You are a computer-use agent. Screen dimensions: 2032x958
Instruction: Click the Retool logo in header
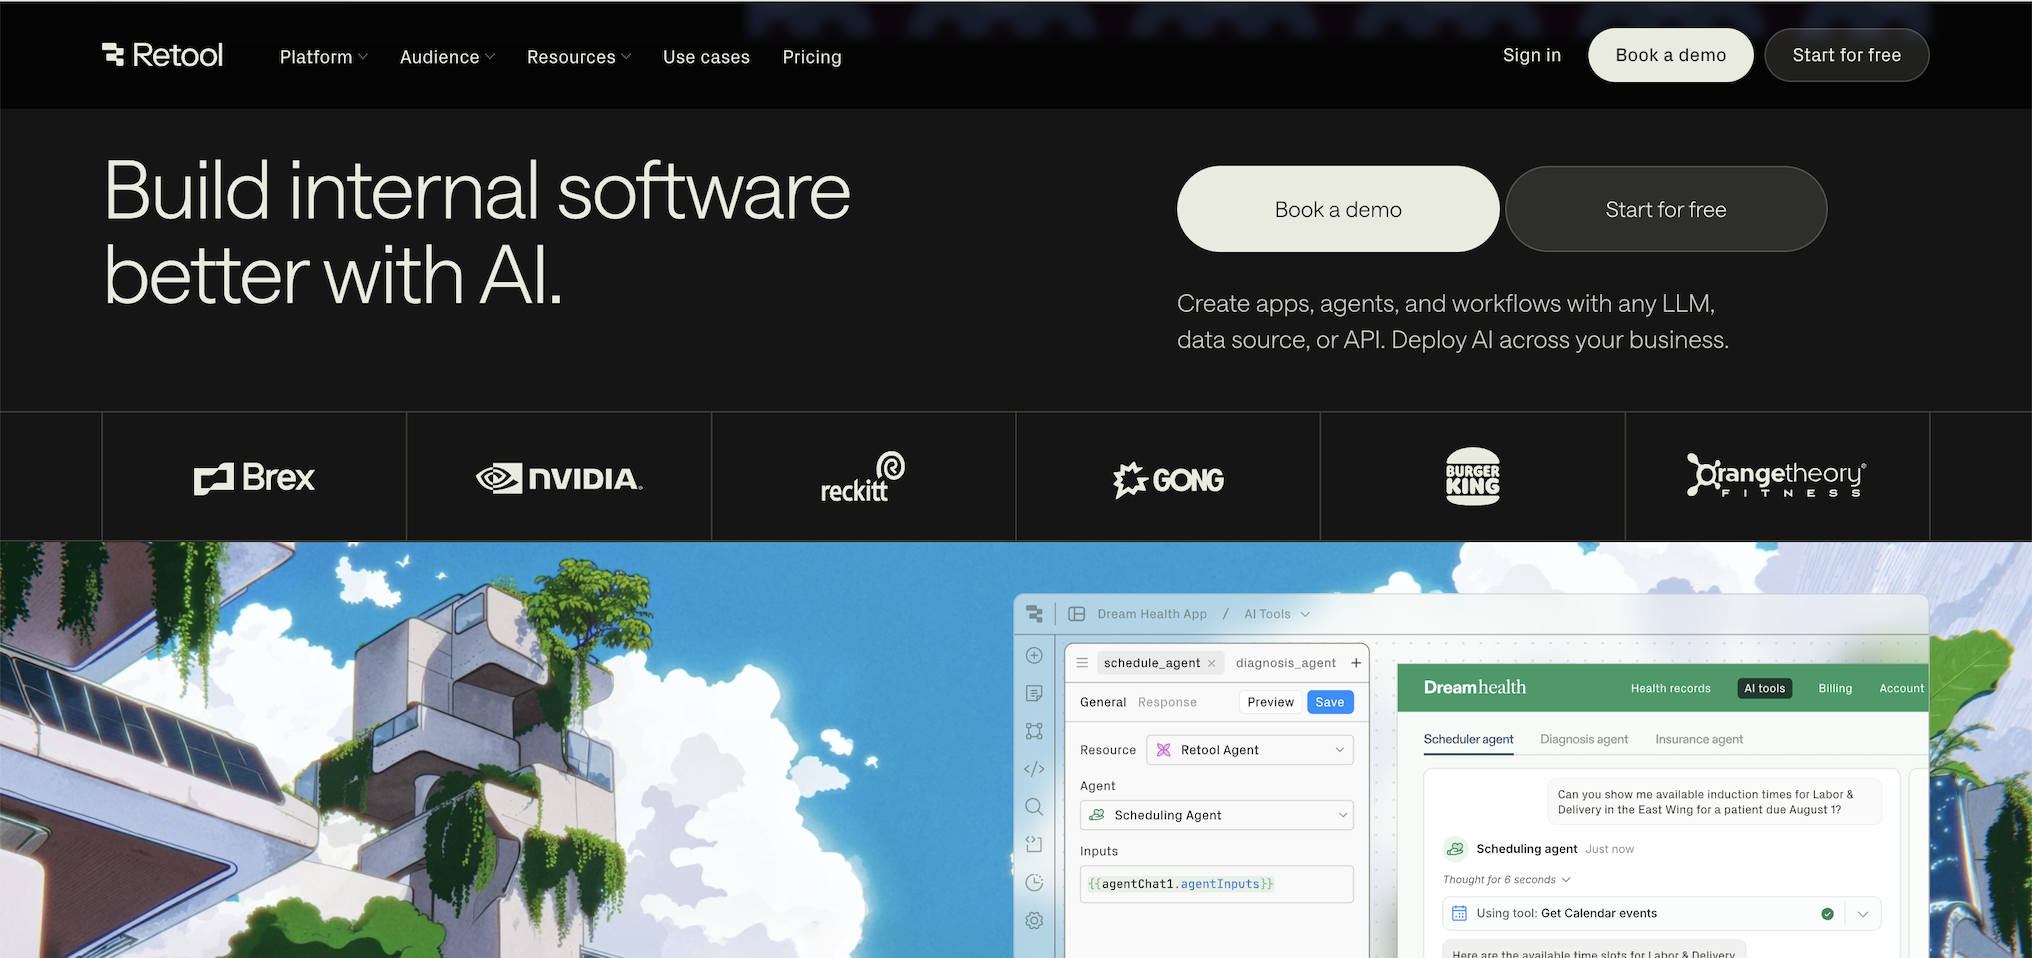coord(162,55)
